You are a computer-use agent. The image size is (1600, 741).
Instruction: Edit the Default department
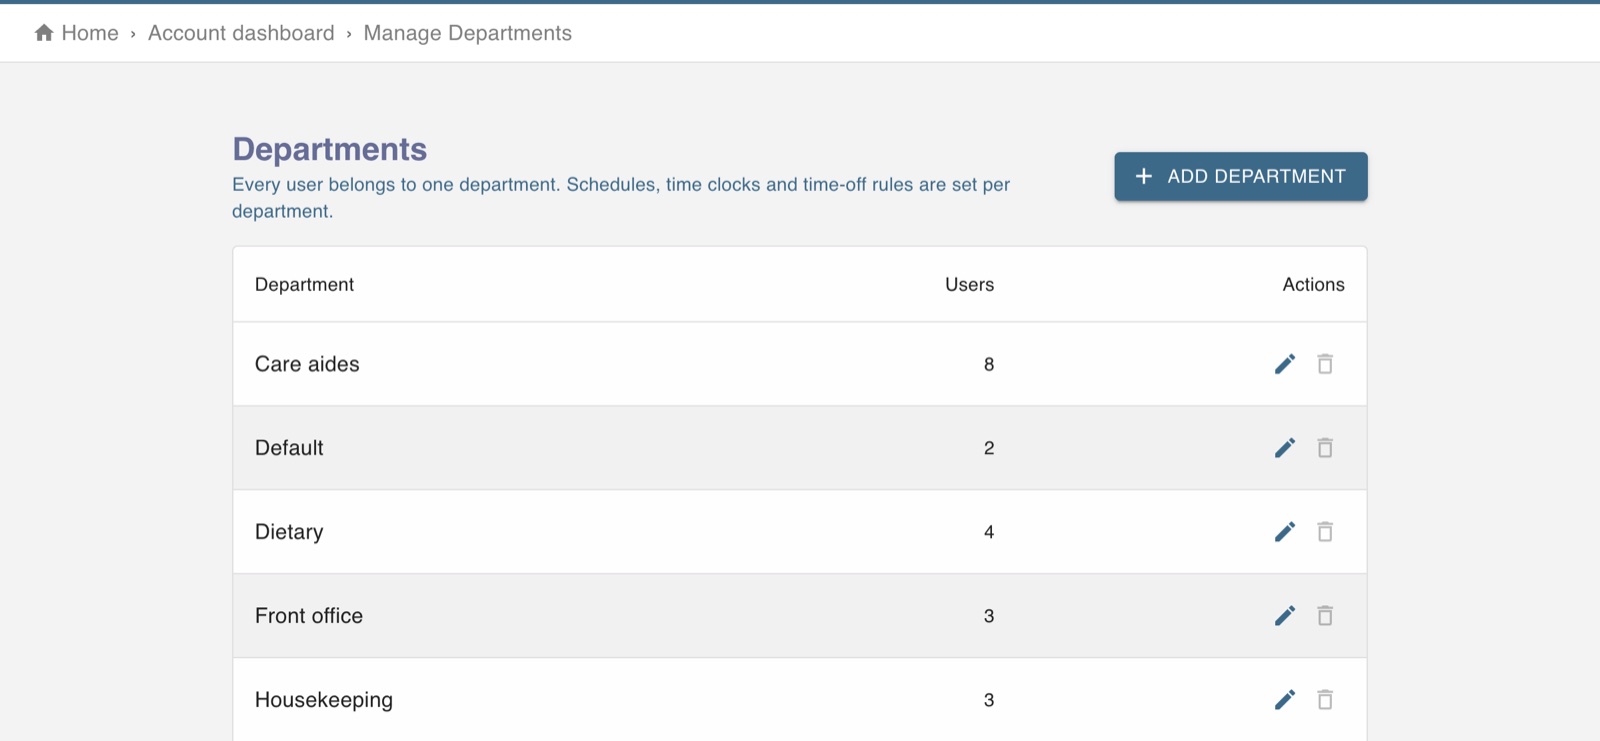pos(1285,448)
